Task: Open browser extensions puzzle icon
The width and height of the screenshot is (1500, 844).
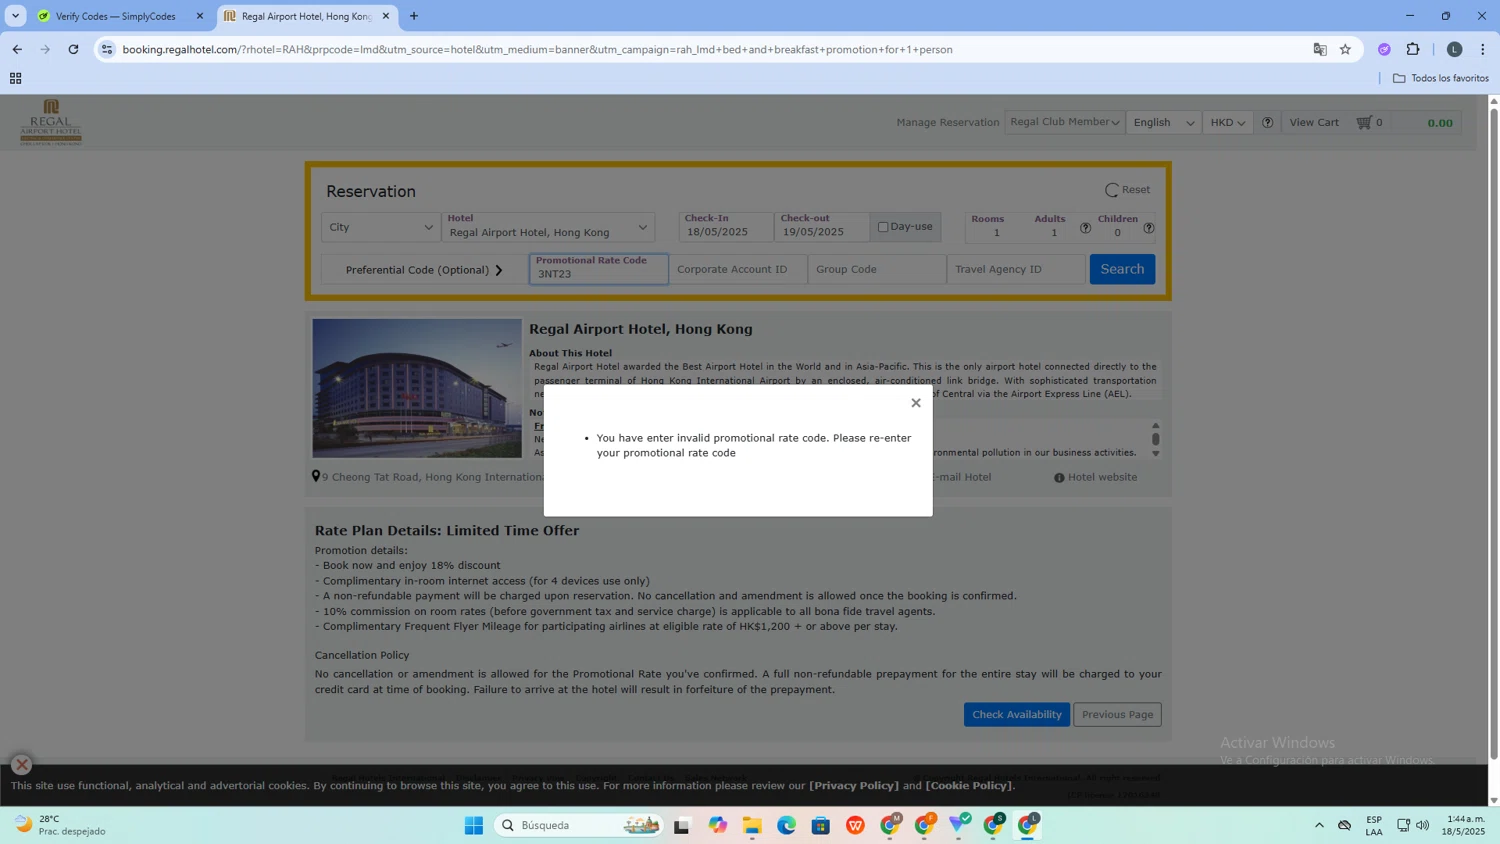Action: pyautogui.click(x=1413, y=49)
